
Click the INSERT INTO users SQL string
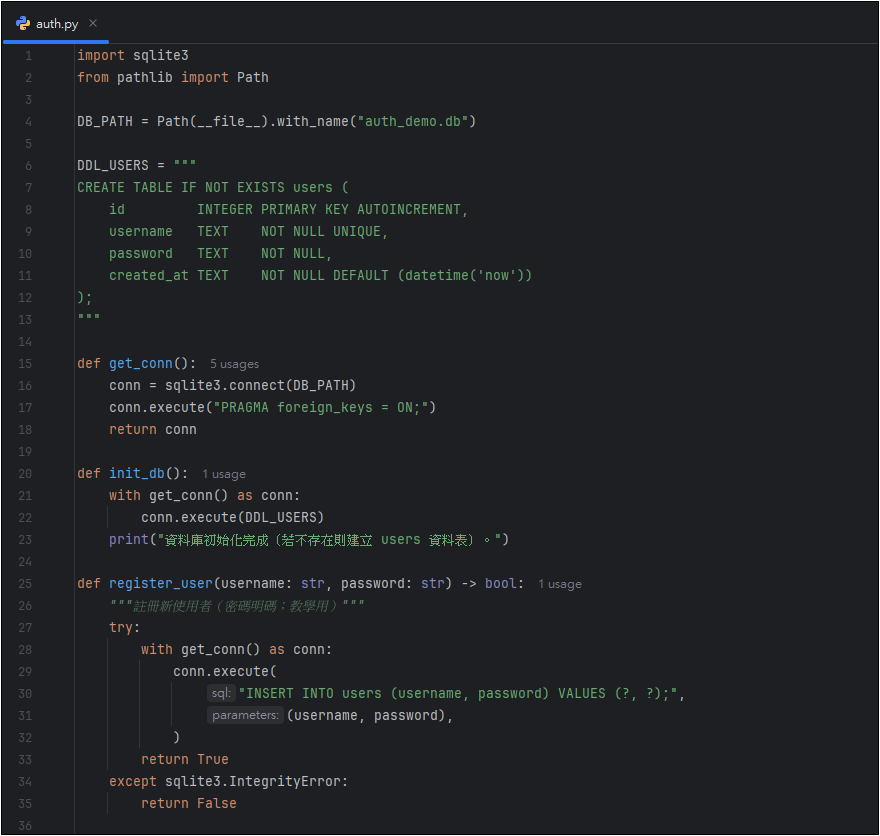[x=460, y=694]
